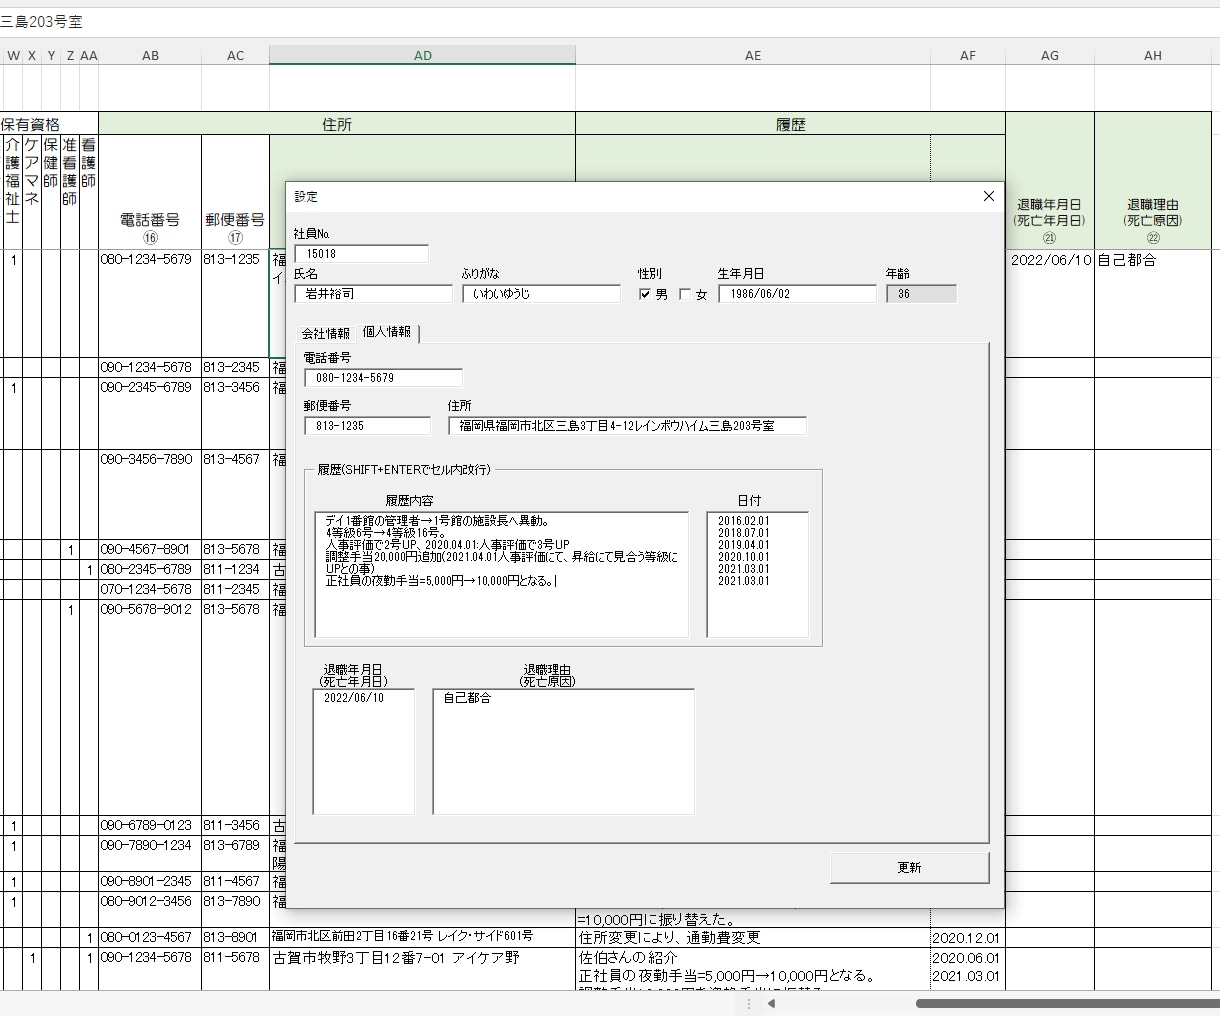Click the 電話番号 ⑯ header cell
Screen dimensions: 1220x1016
[150, 192]
